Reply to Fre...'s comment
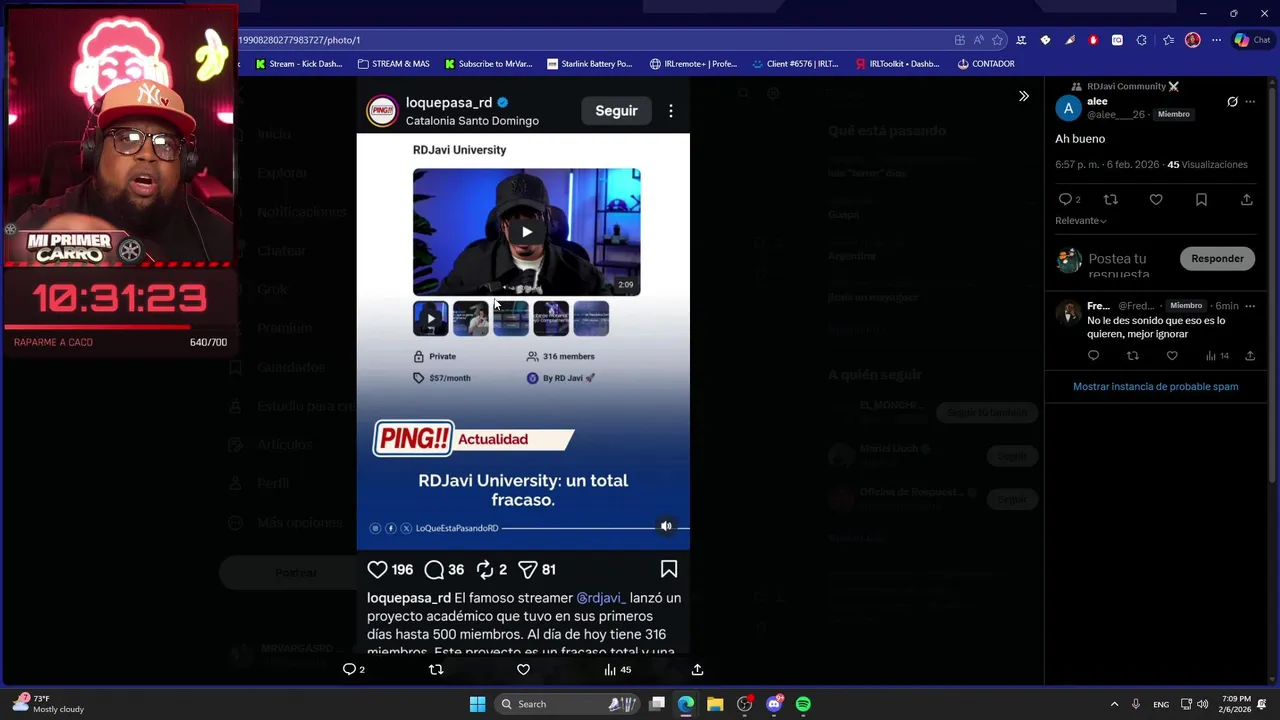Viewport: 1280px width, 720px height. coord(1093,356)
